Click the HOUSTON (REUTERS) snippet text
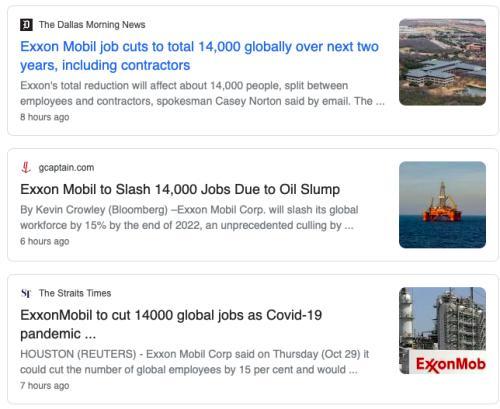The width and height of the screenshot is (500, 409). click(x=195, y=362)
